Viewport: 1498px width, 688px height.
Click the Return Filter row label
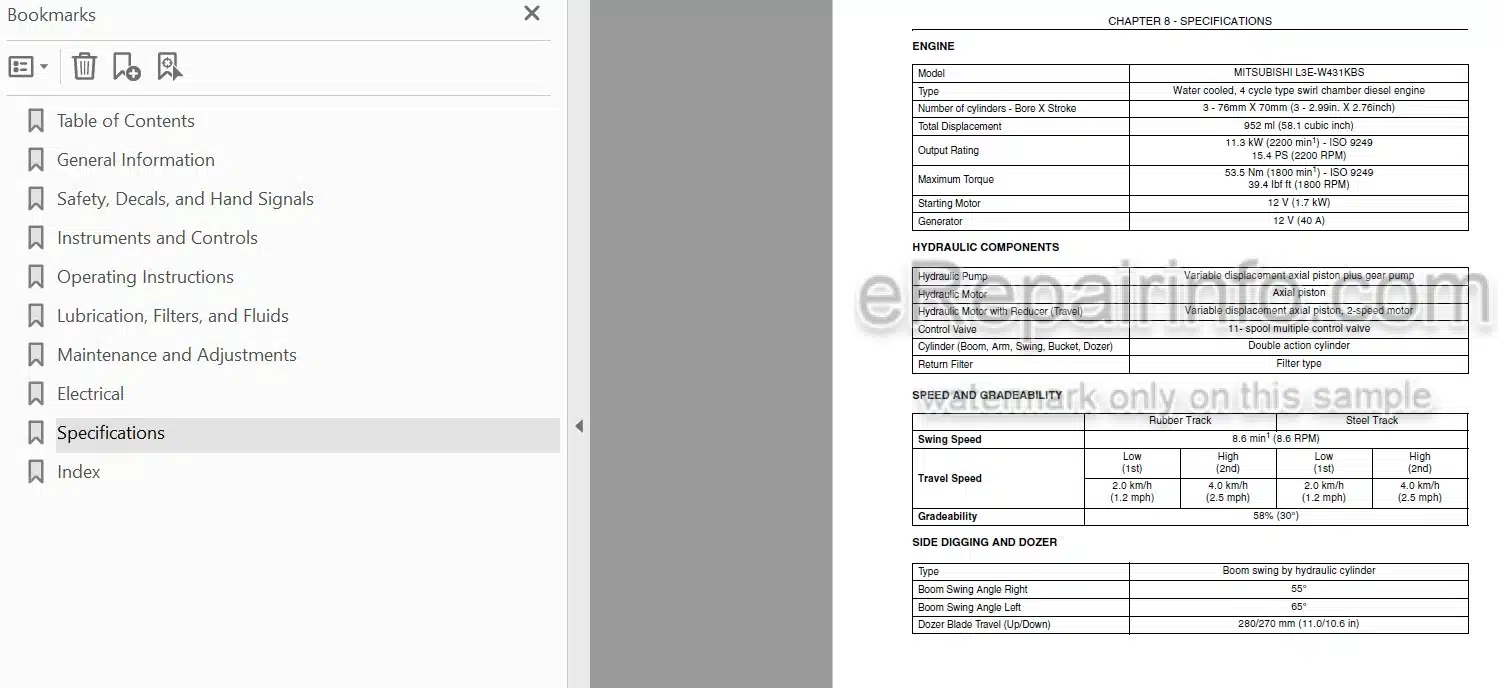945,364
